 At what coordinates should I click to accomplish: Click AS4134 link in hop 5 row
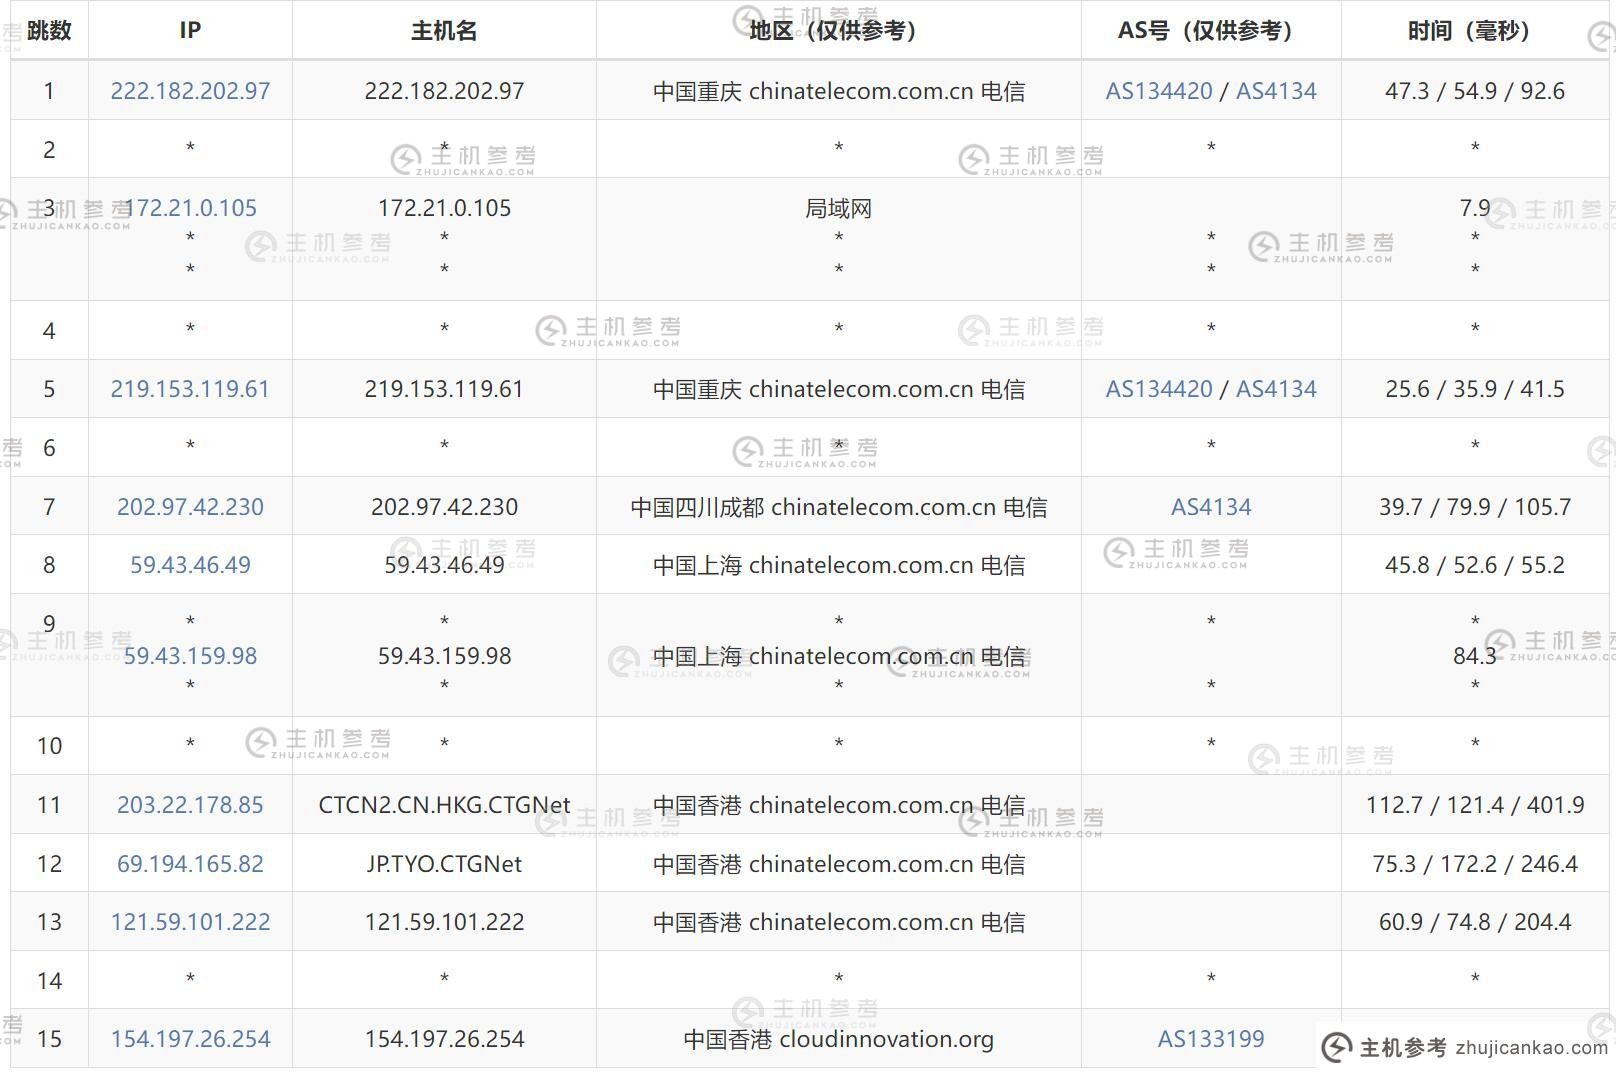pyautogui.click(x=1276, y=389)
